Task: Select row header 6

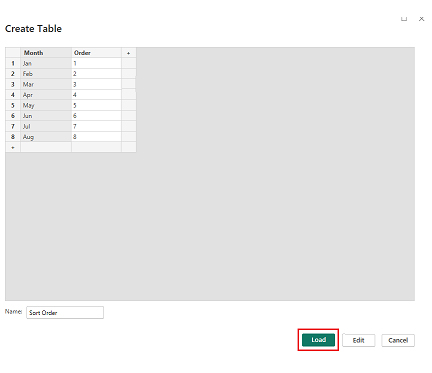Action: pyautogui.click(x=13, y=116)
